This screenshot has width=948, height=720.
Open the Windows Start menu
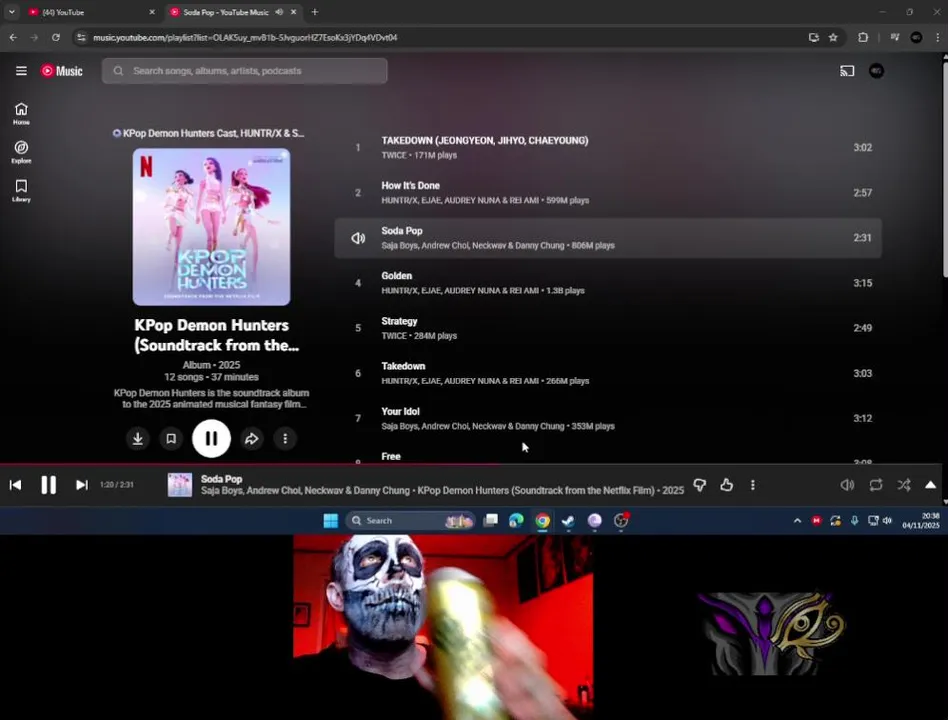tap(331, 521)
